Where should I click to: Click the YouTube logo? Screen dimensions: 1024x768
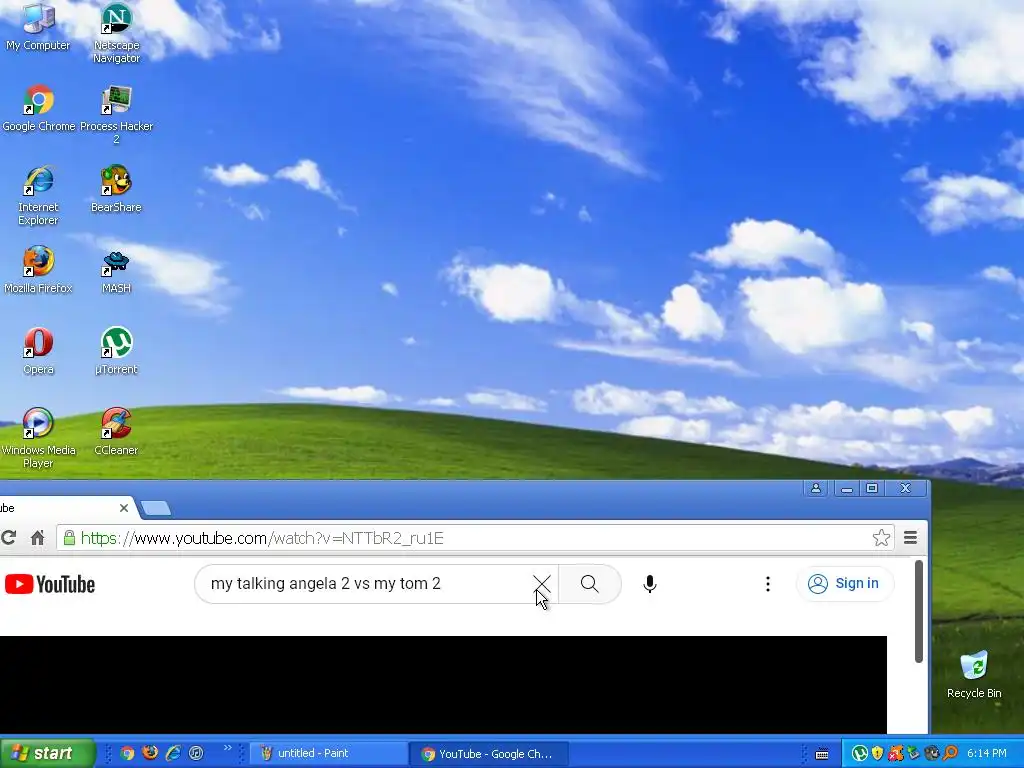pyautogui.click(x=50, y=584)
